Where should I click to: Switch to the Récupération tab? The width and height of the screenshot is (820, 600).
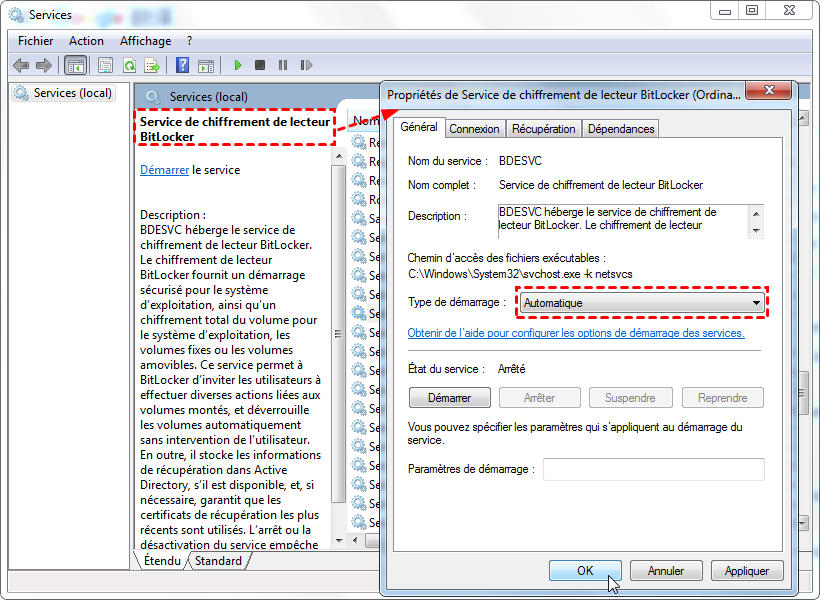[543, 129]
